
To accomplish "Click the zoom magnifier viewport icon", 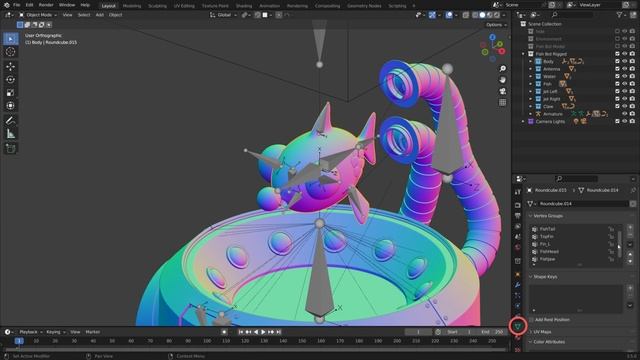I will pos(502,69).
